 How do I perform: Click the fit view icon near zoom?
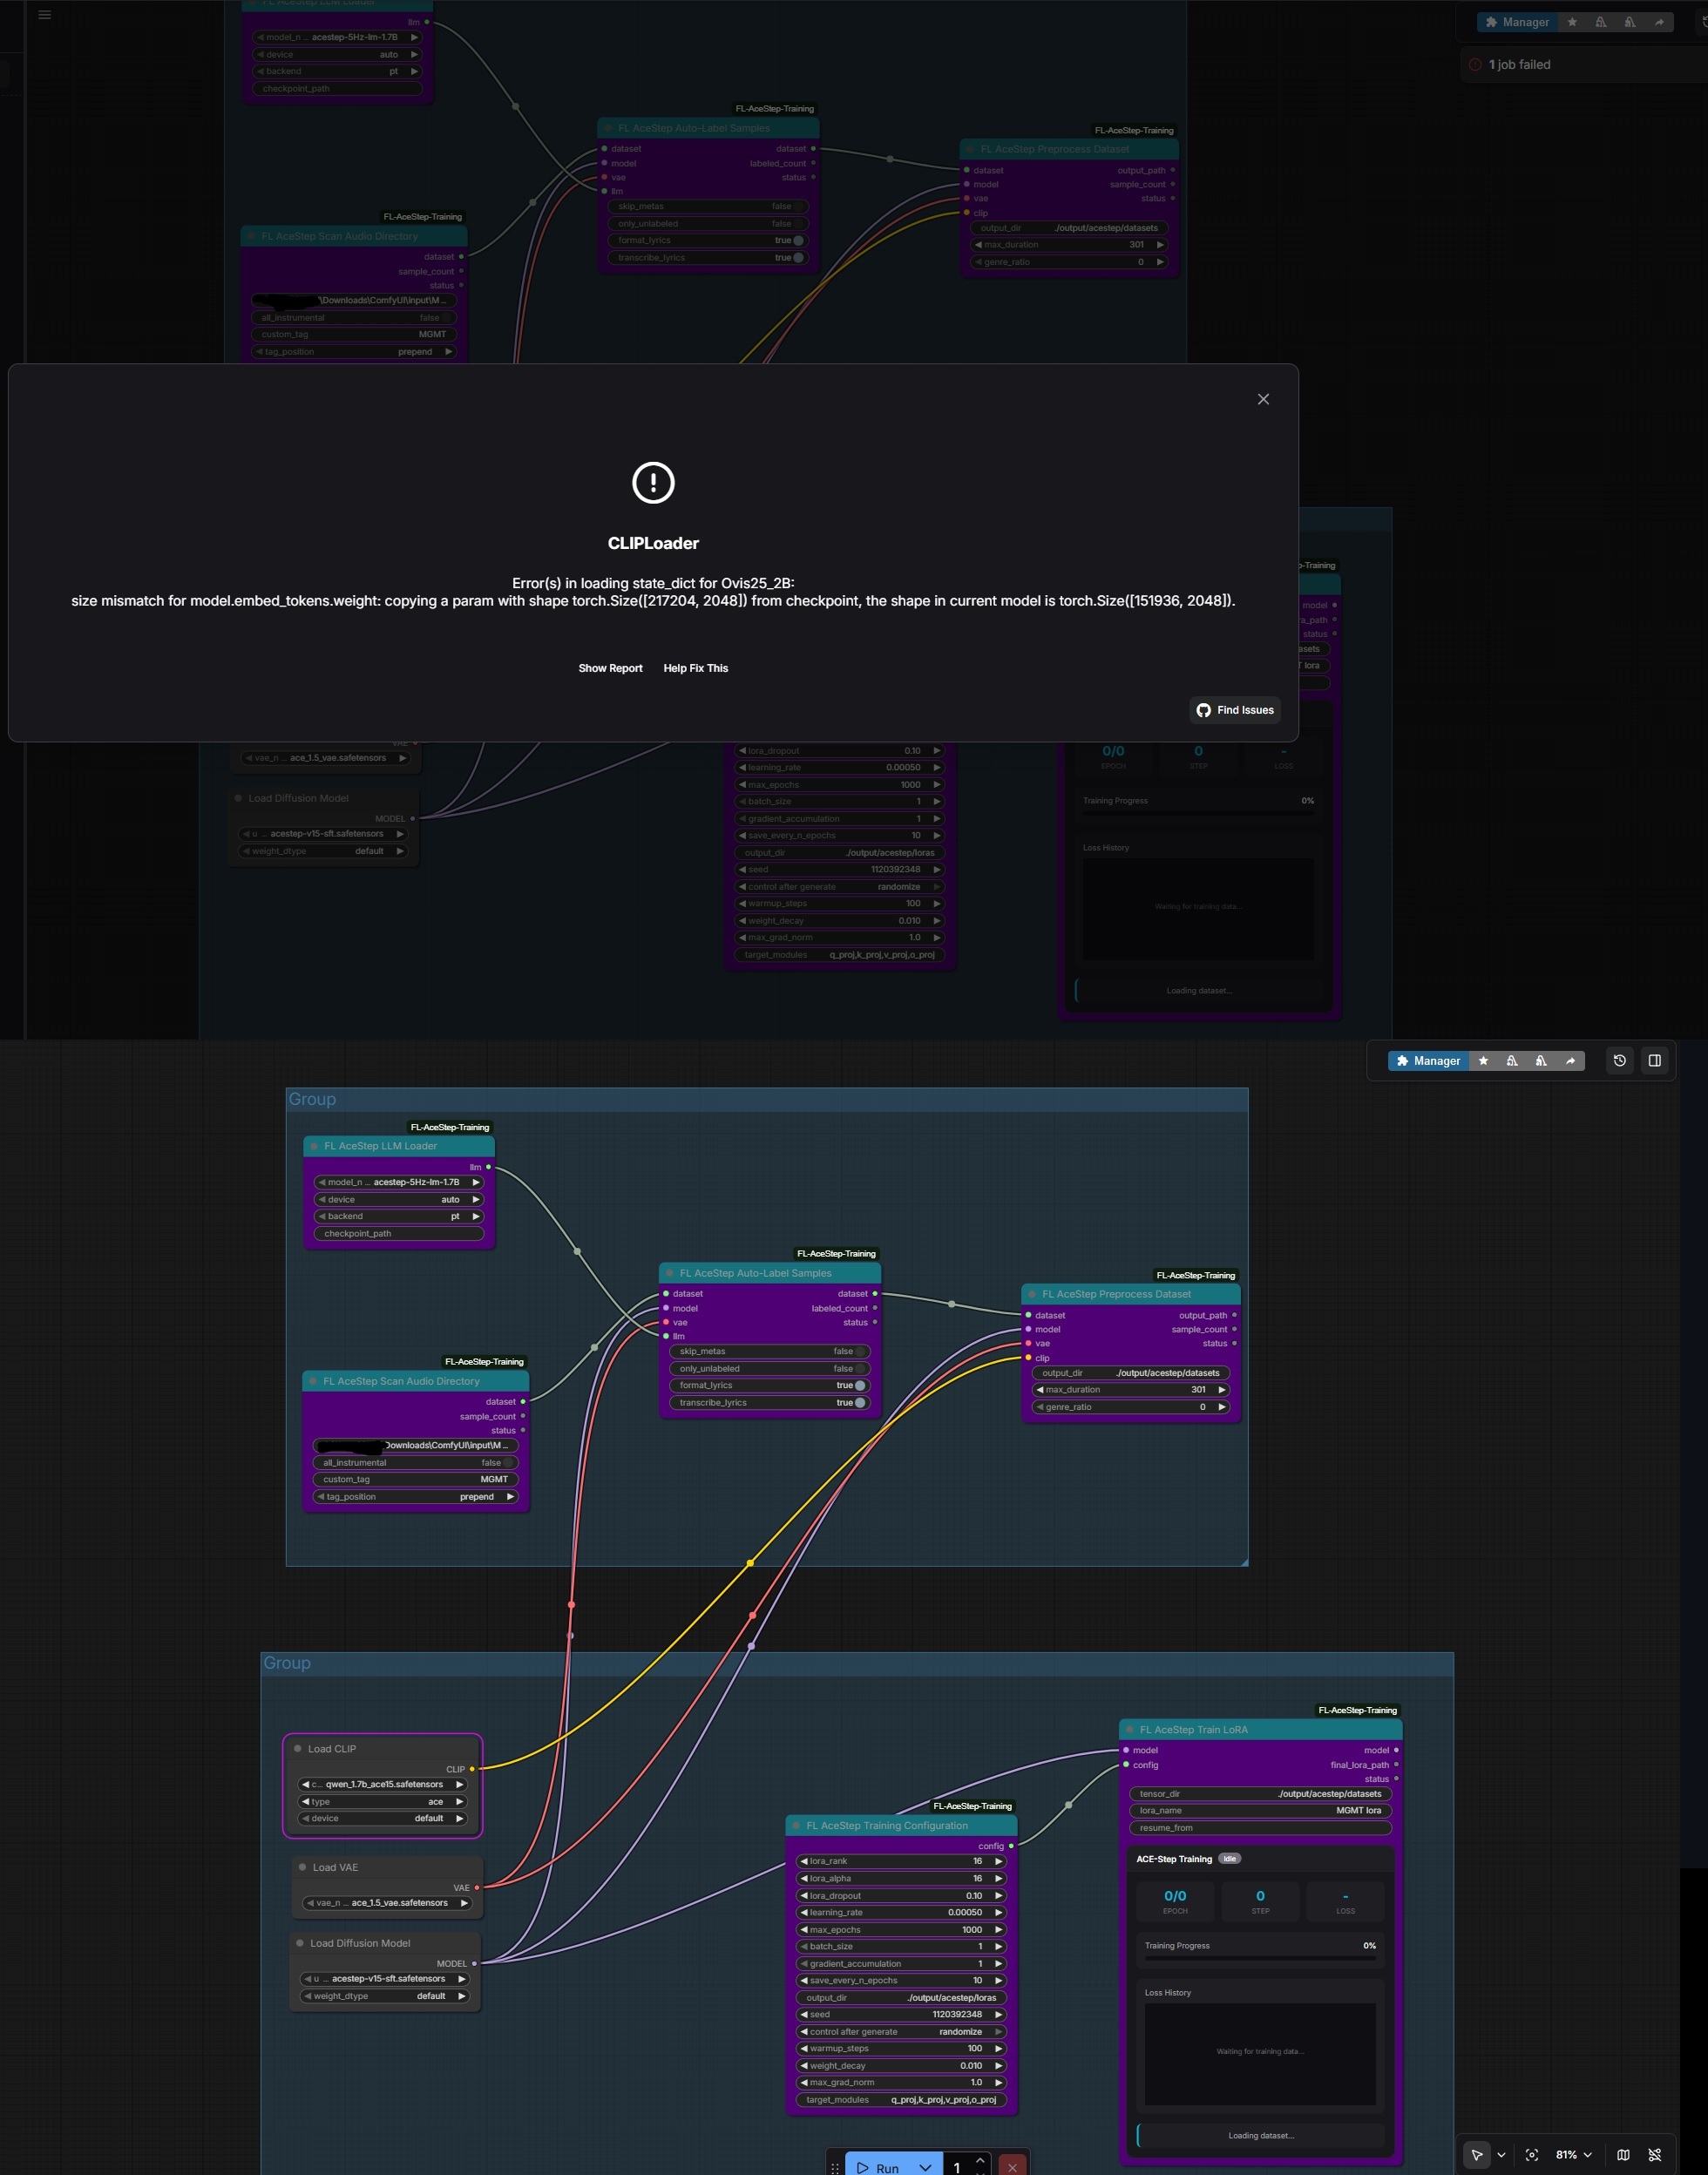pos(1531,2155)
